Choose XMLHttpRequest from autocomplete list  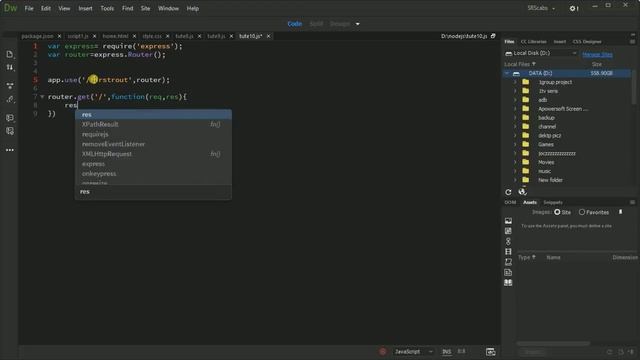[153, 154]
